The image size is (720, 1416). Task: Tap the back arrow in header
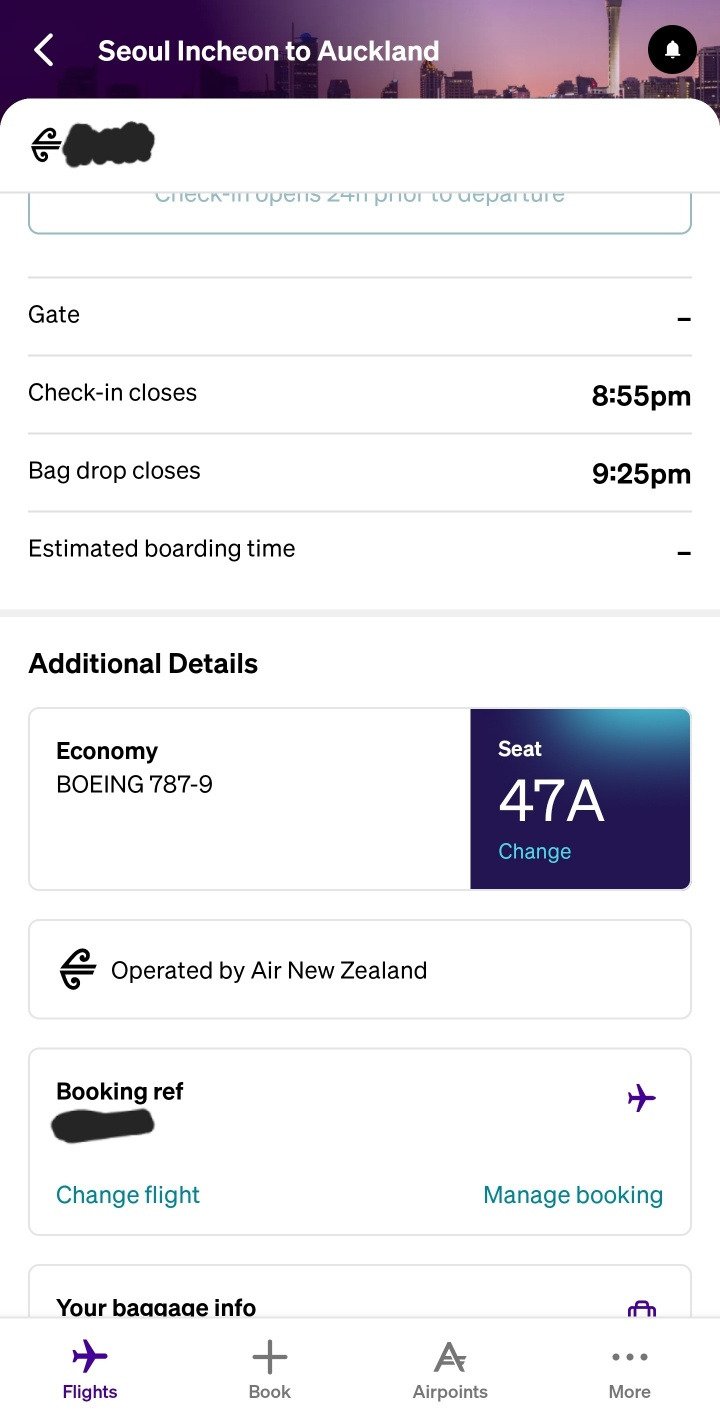tap(44, 50)
